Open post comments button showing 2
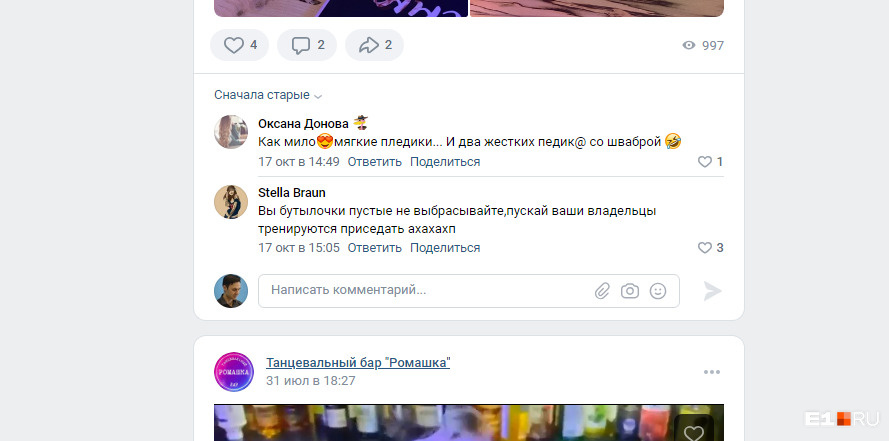889x441 pixels. coord(307,45)
